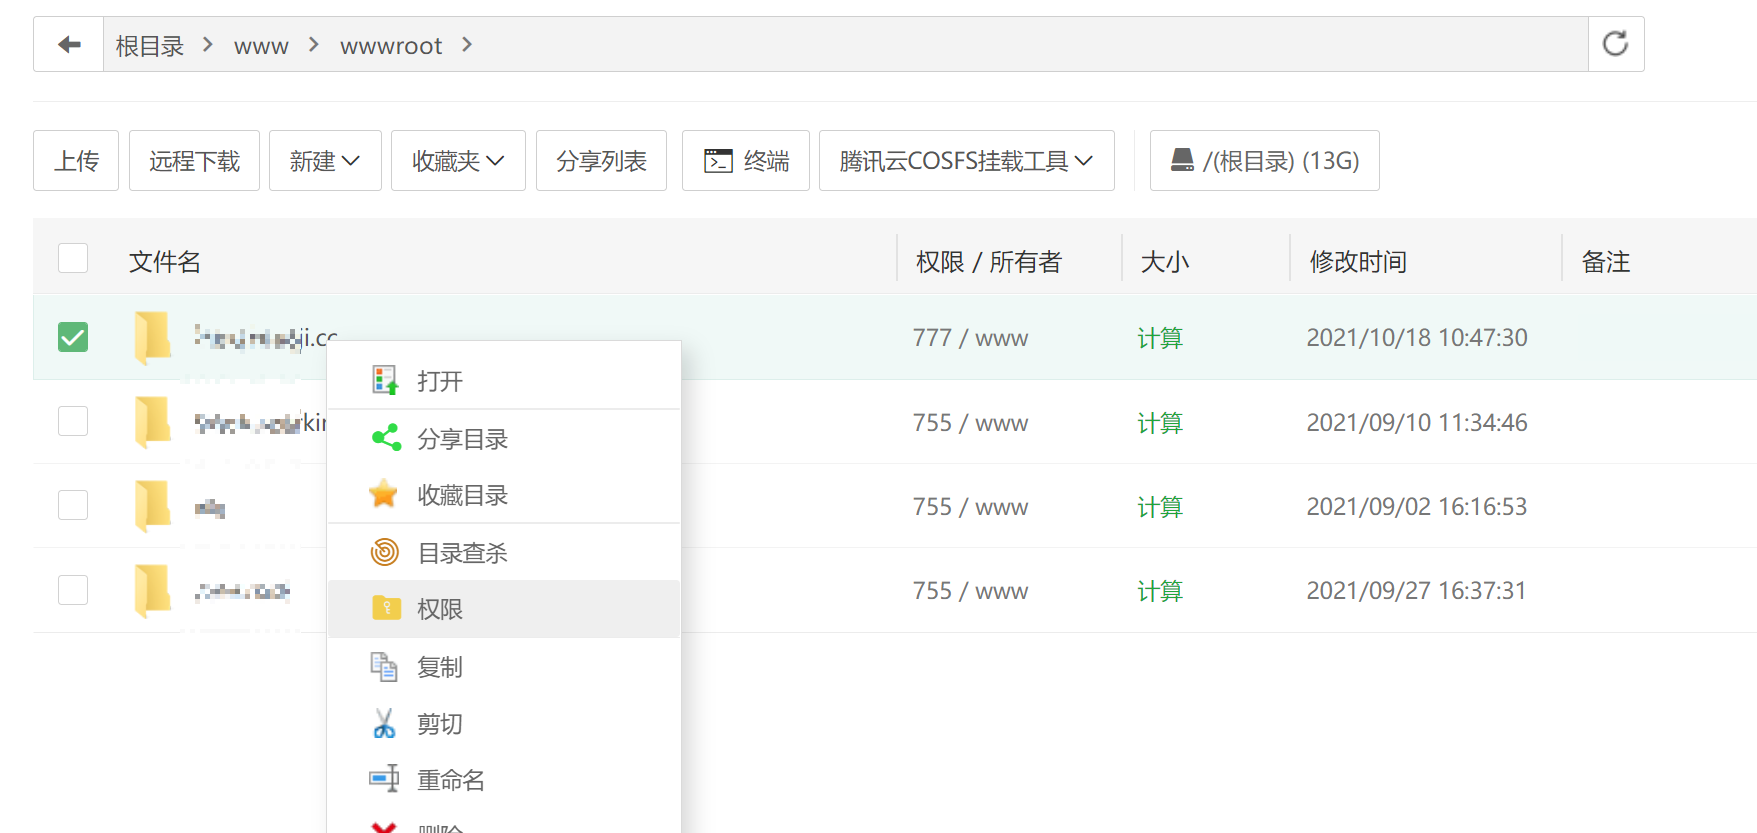This screenshot has height=833, width=1757.
Task: Click the path address bar field
Action: pos(845,44)
